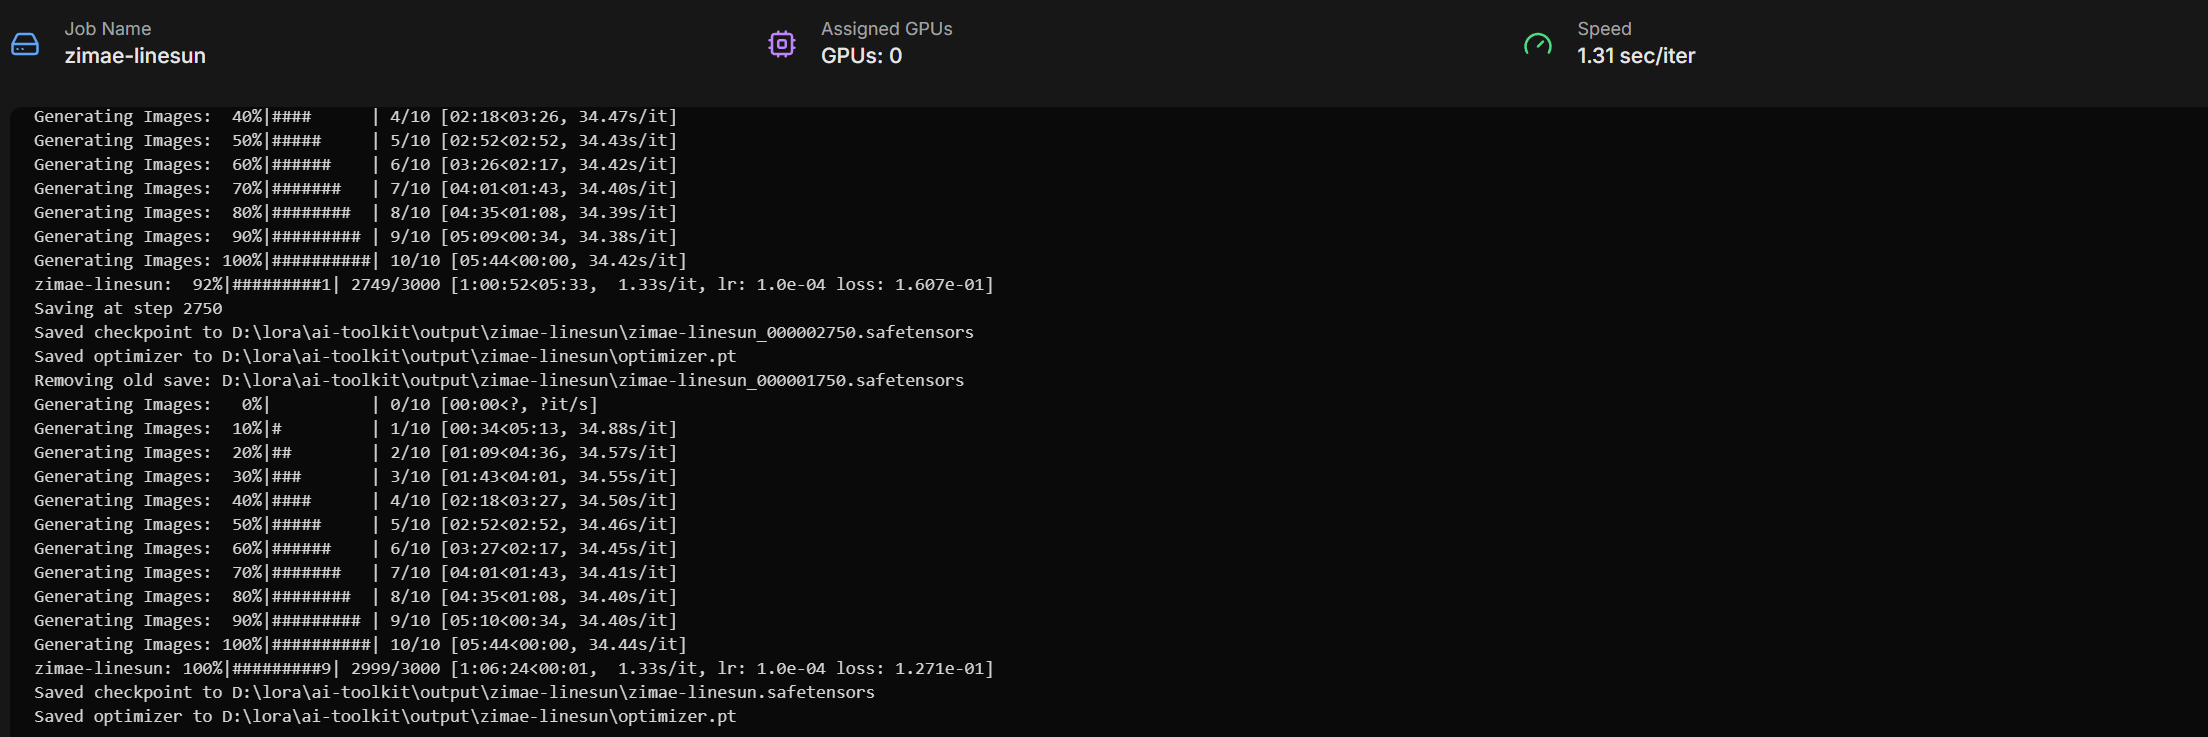
Task: Click the log line showing 34.44s/it
Action: pos(360,644)
